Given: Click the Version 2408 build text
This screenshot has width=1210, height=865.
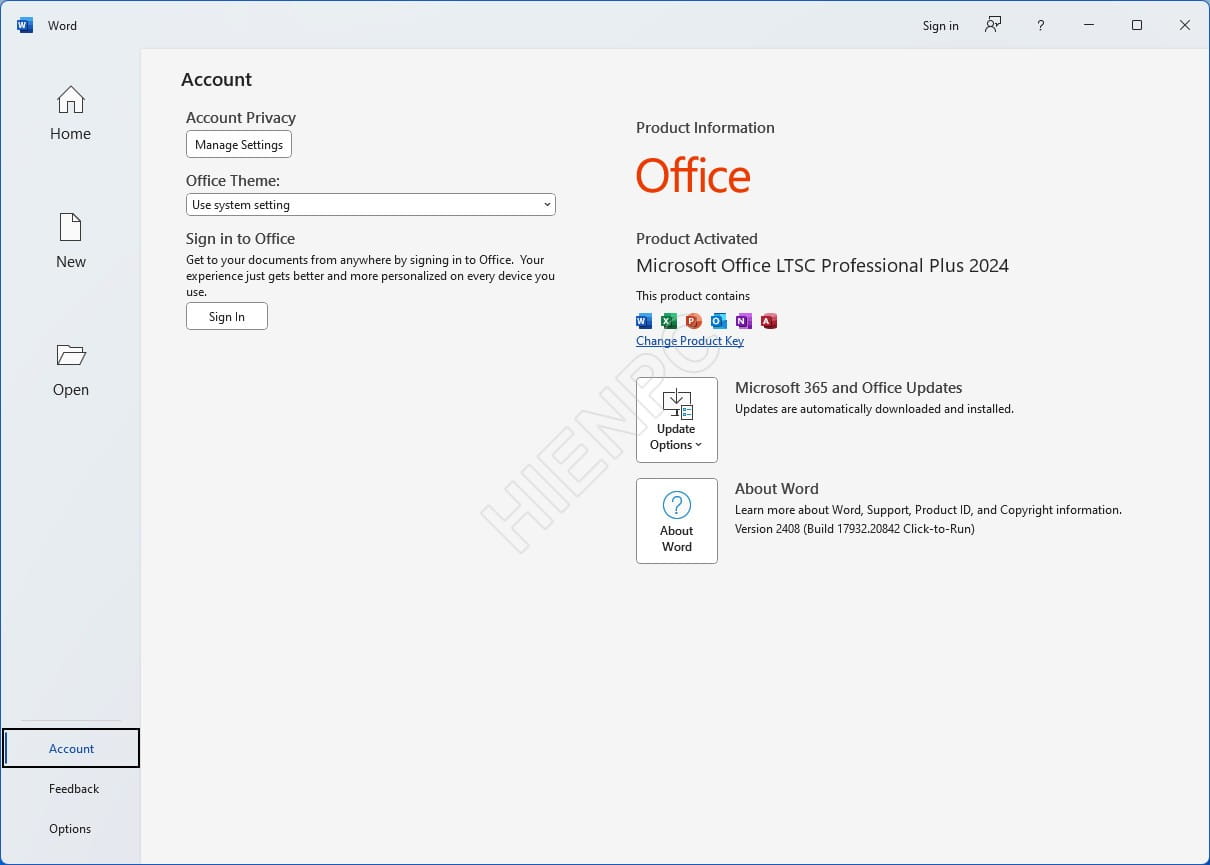Looking at the screenshot, I should [x=855, y=529].
